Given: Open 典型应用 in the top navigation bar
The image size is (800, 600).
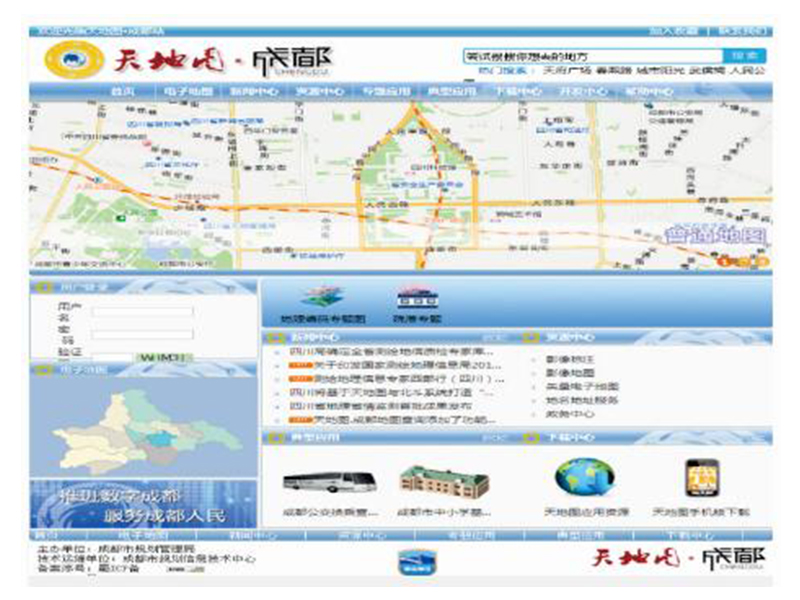Looking at the screenshot, I should click(452, 92).
